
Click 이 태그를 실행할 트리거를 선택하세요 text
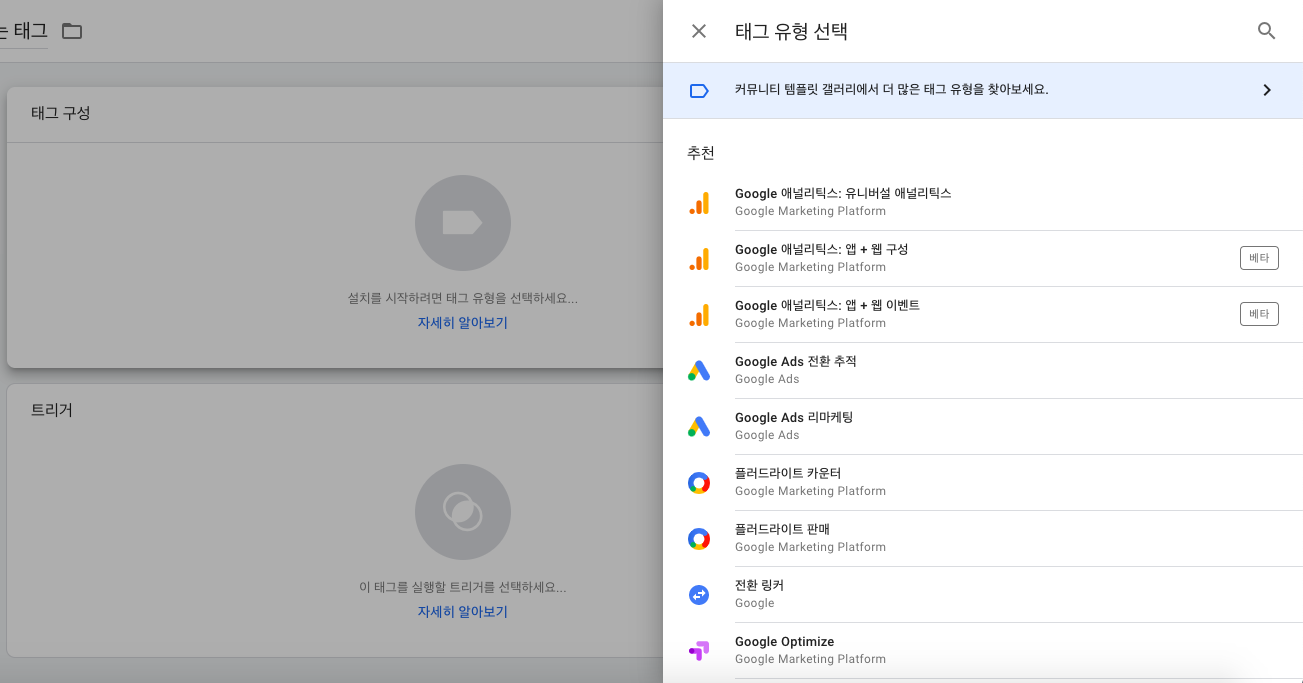coord(463,587)
